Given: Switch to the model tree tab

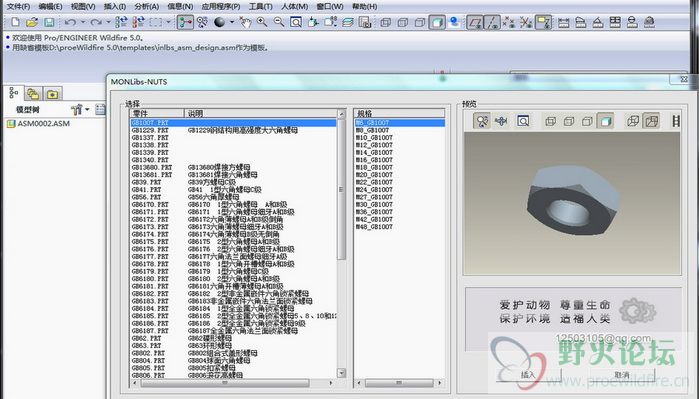Looking at the screenshot, I should point(14,93).
